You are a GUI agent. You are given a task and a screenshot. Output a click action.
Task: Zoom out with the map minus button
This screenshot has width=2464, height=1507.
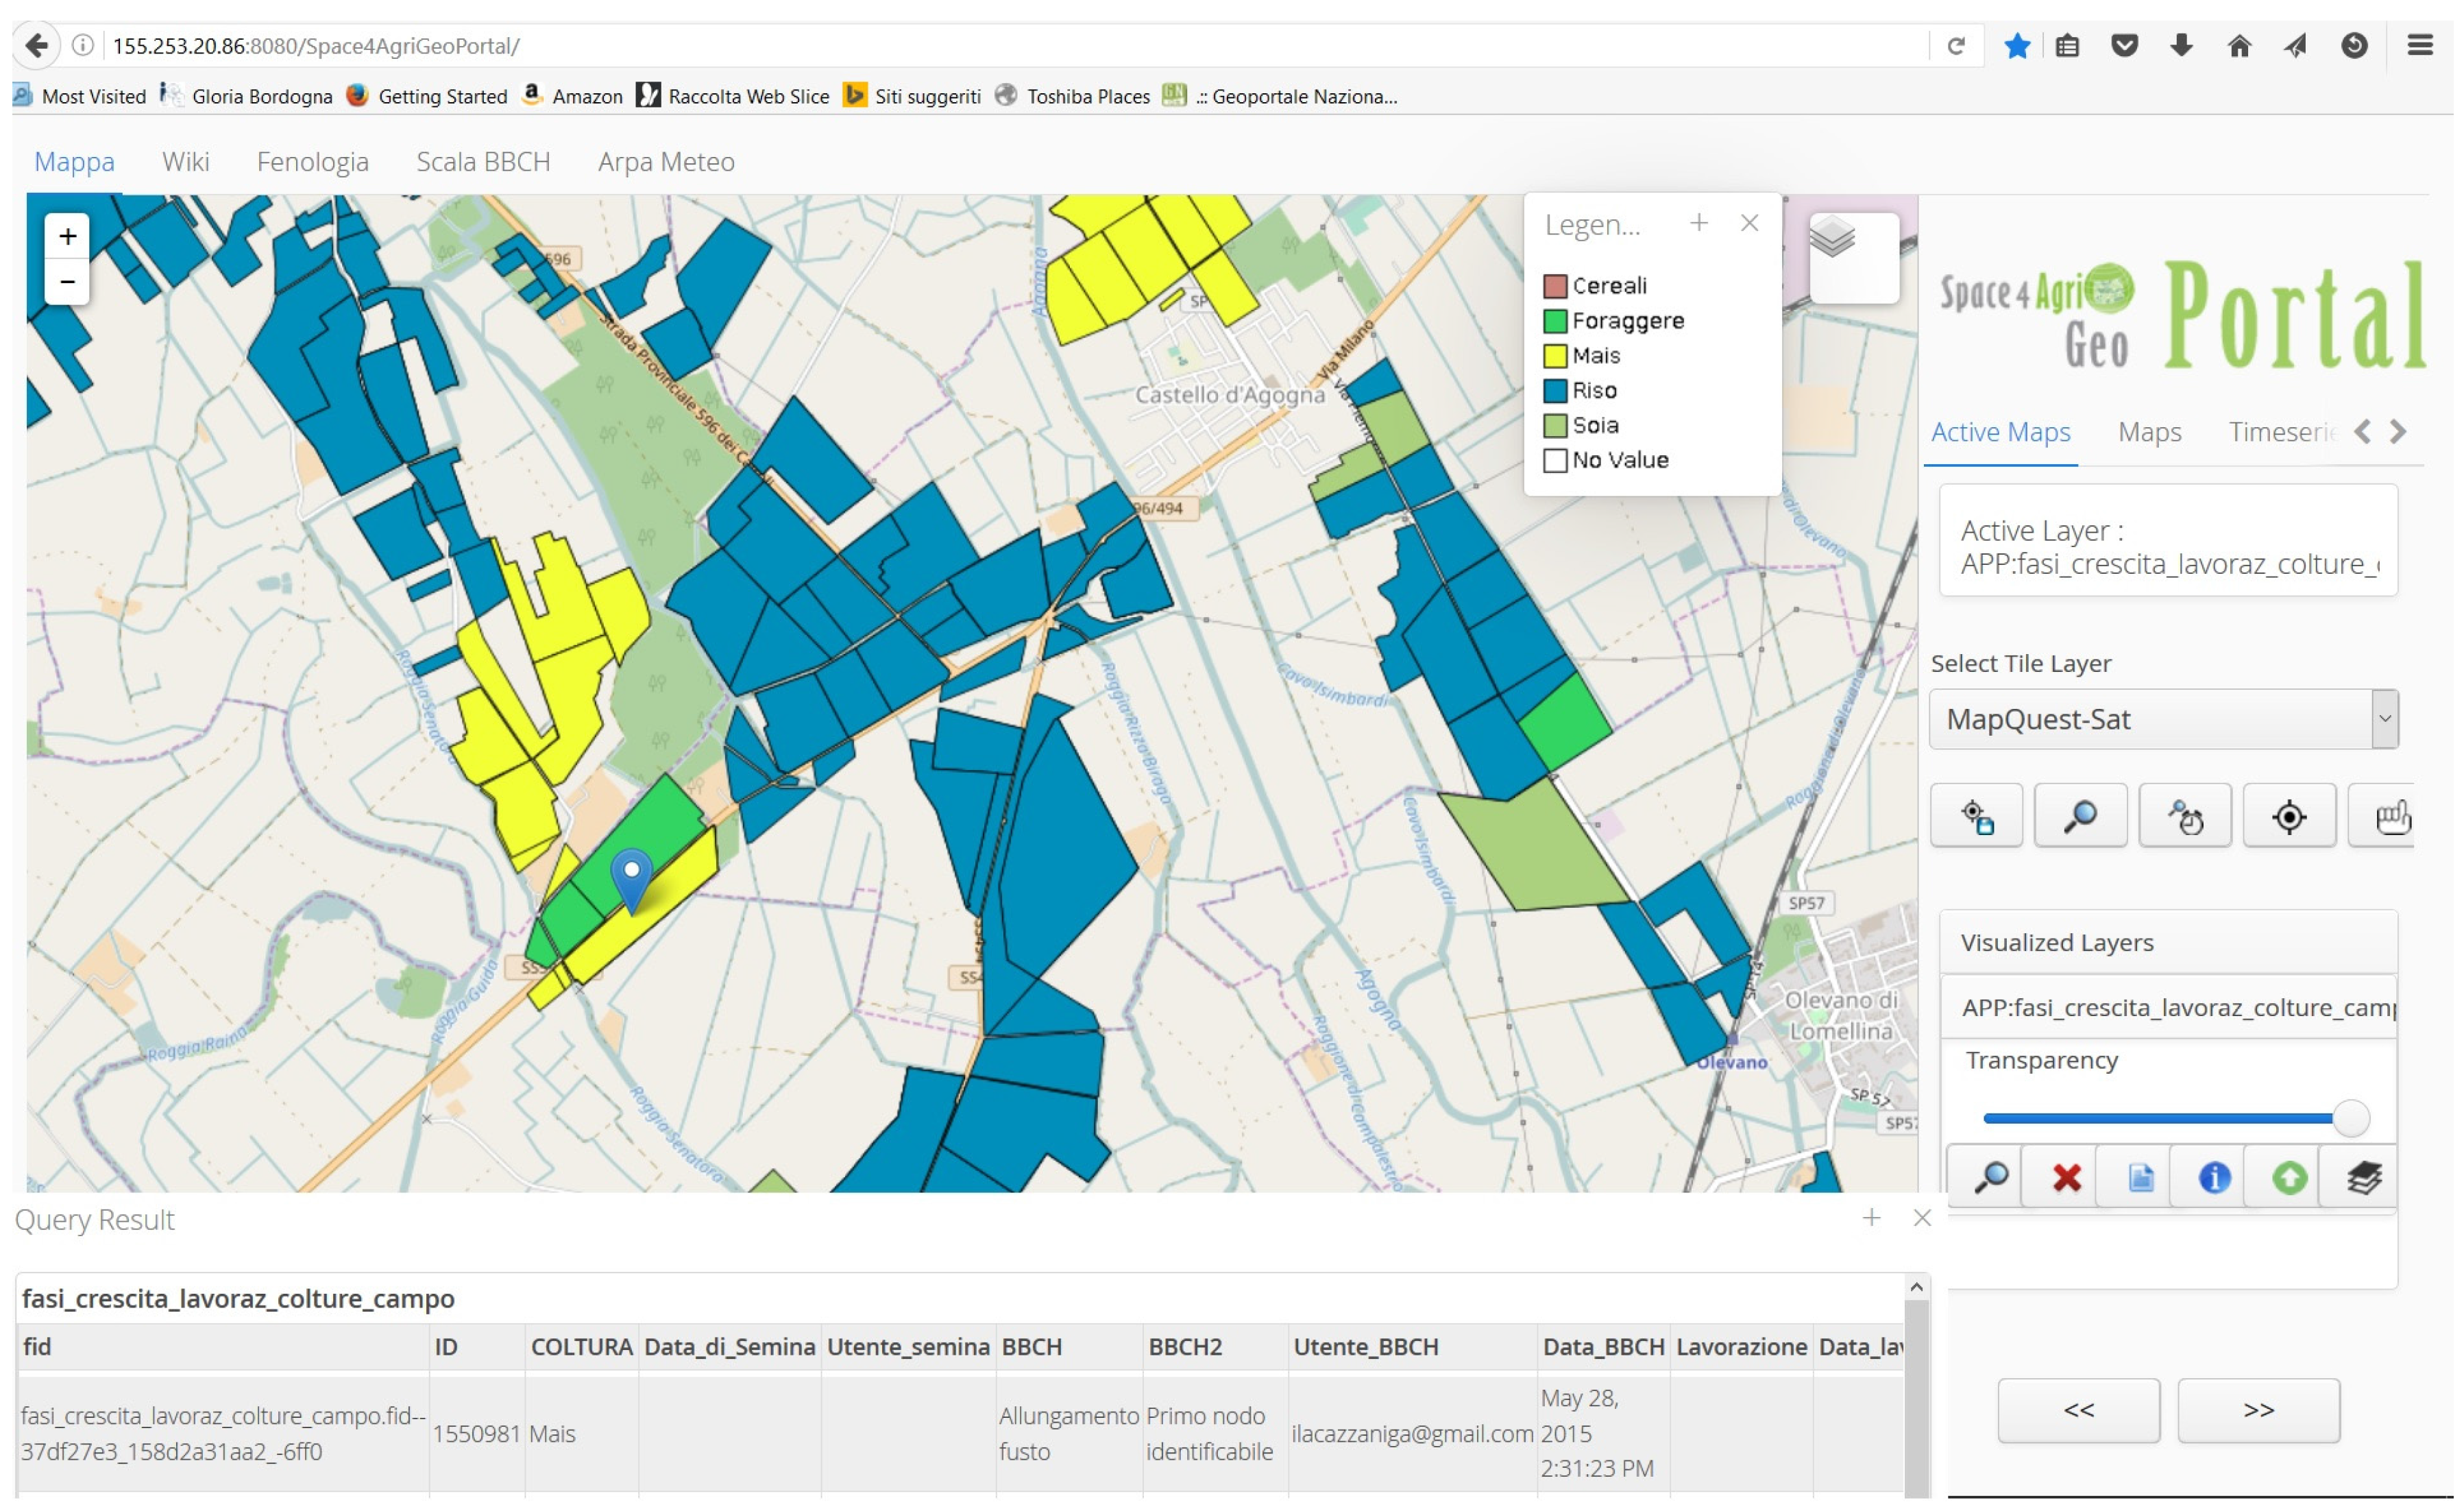(67, 282)
